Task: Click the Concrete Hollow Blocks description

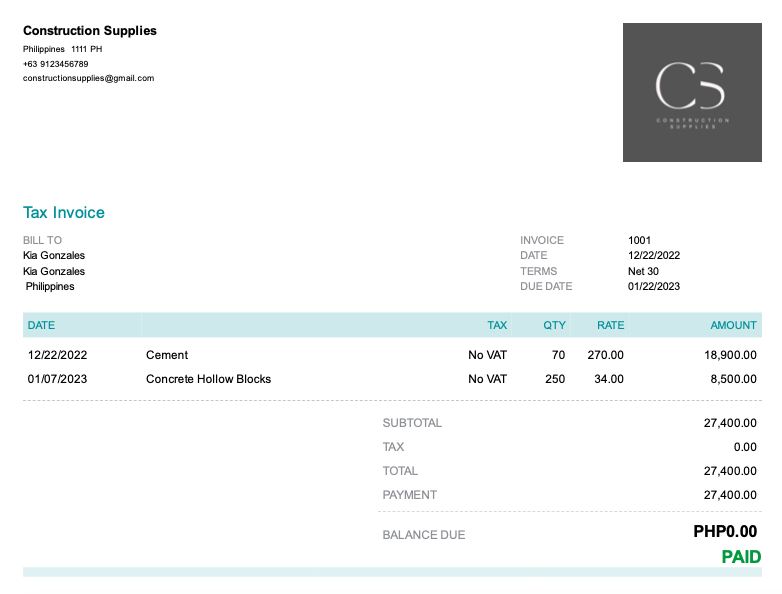Action: click(208, 379)
